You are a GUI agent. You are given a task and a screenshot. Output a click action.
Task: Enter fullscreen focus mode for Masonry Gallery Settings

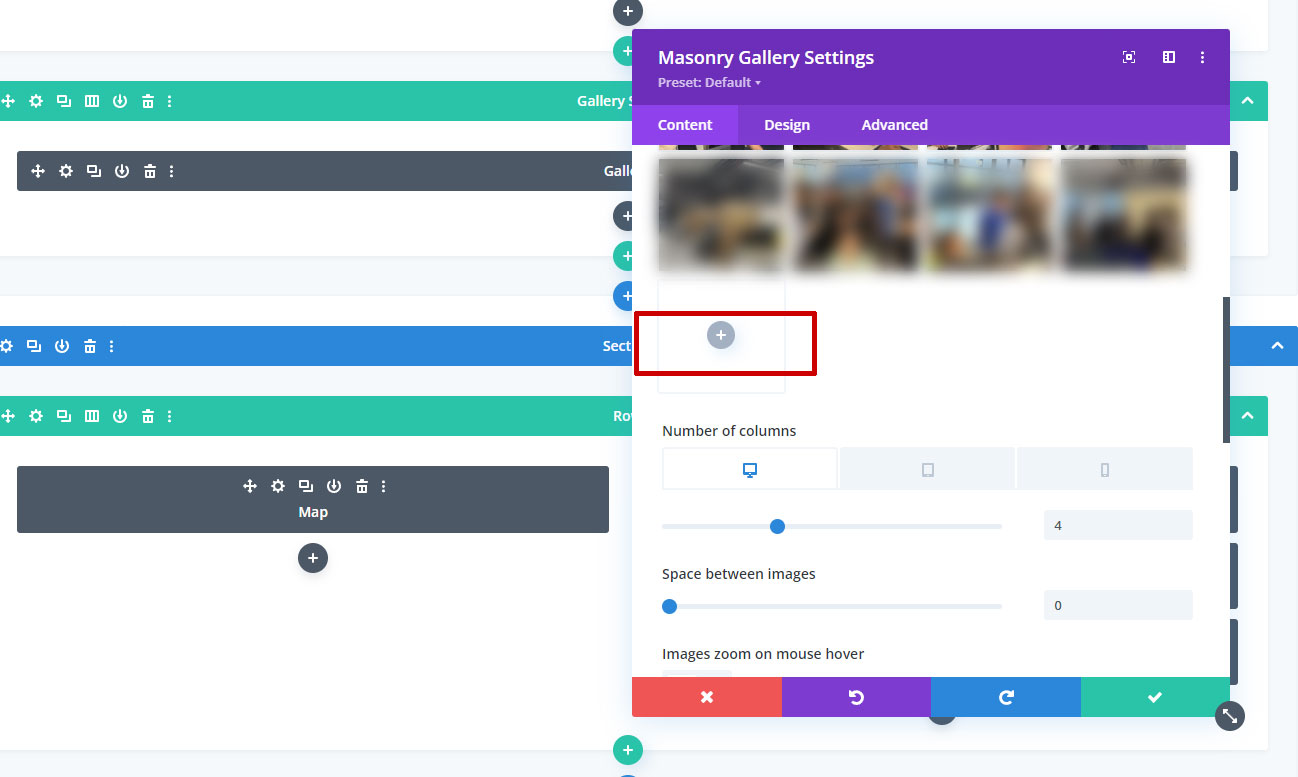point(1129,57)
